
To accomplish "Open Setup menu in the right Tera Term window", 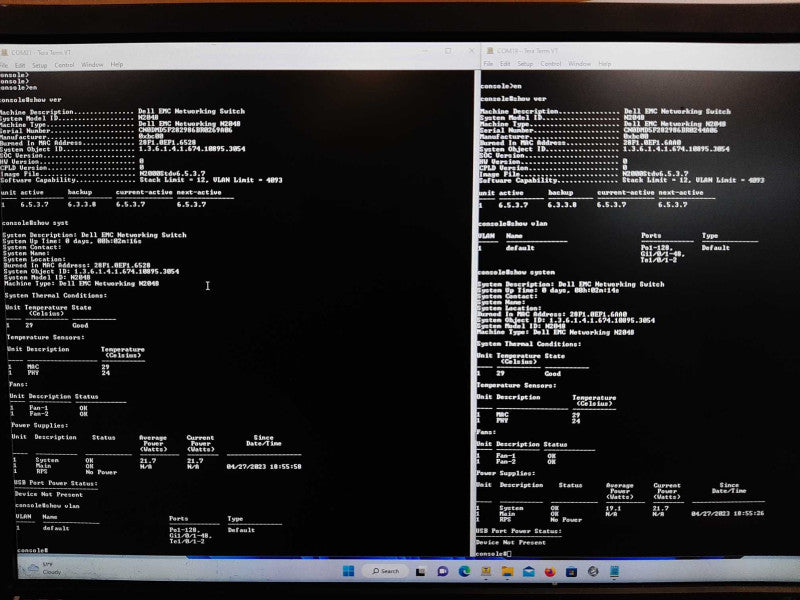I will [x=525, y=64].
